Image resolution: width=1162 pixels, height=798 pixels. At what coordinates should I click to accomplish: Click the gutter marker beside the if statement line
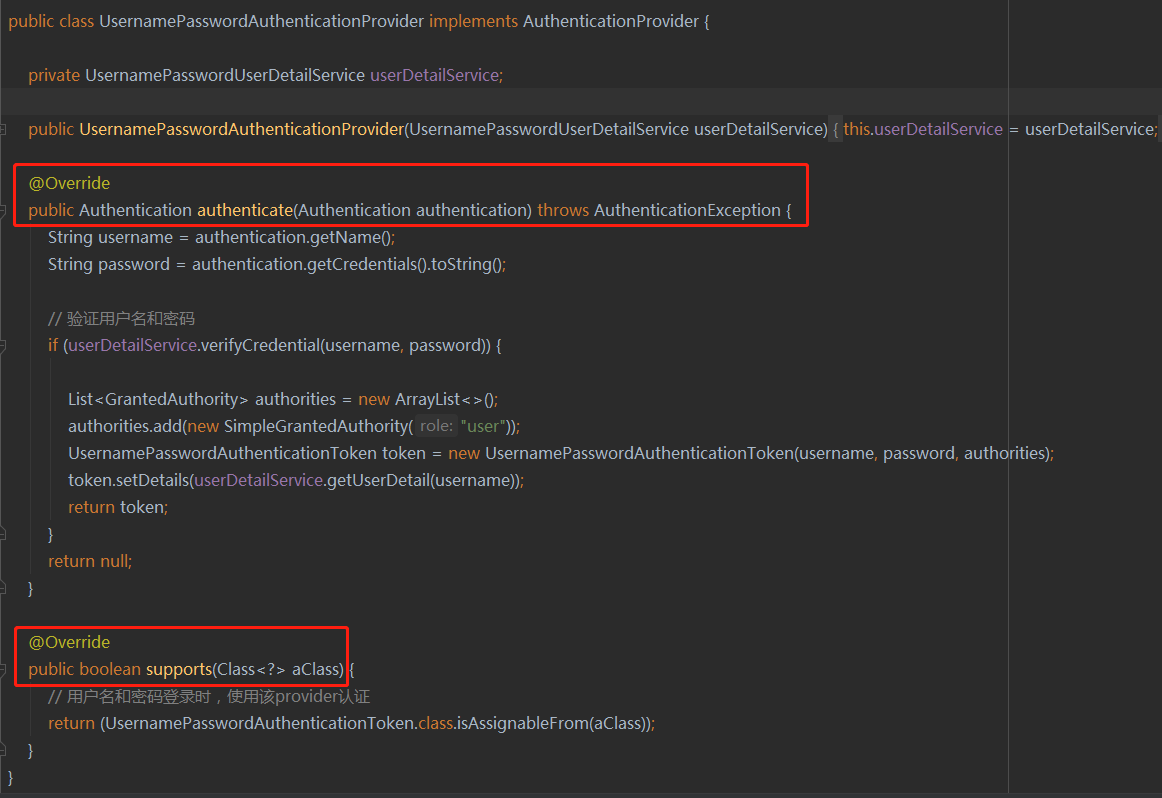tap(6, 345)
